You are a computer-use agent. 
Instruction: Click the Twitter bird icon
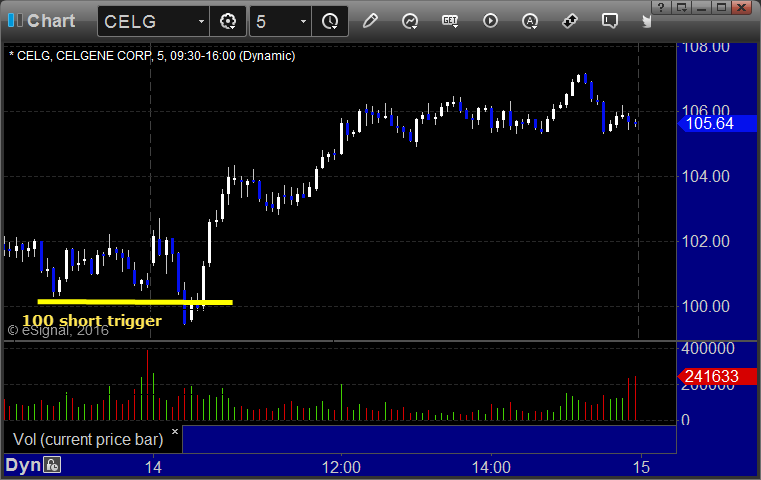pyautogui.click(x=646, y=21)
